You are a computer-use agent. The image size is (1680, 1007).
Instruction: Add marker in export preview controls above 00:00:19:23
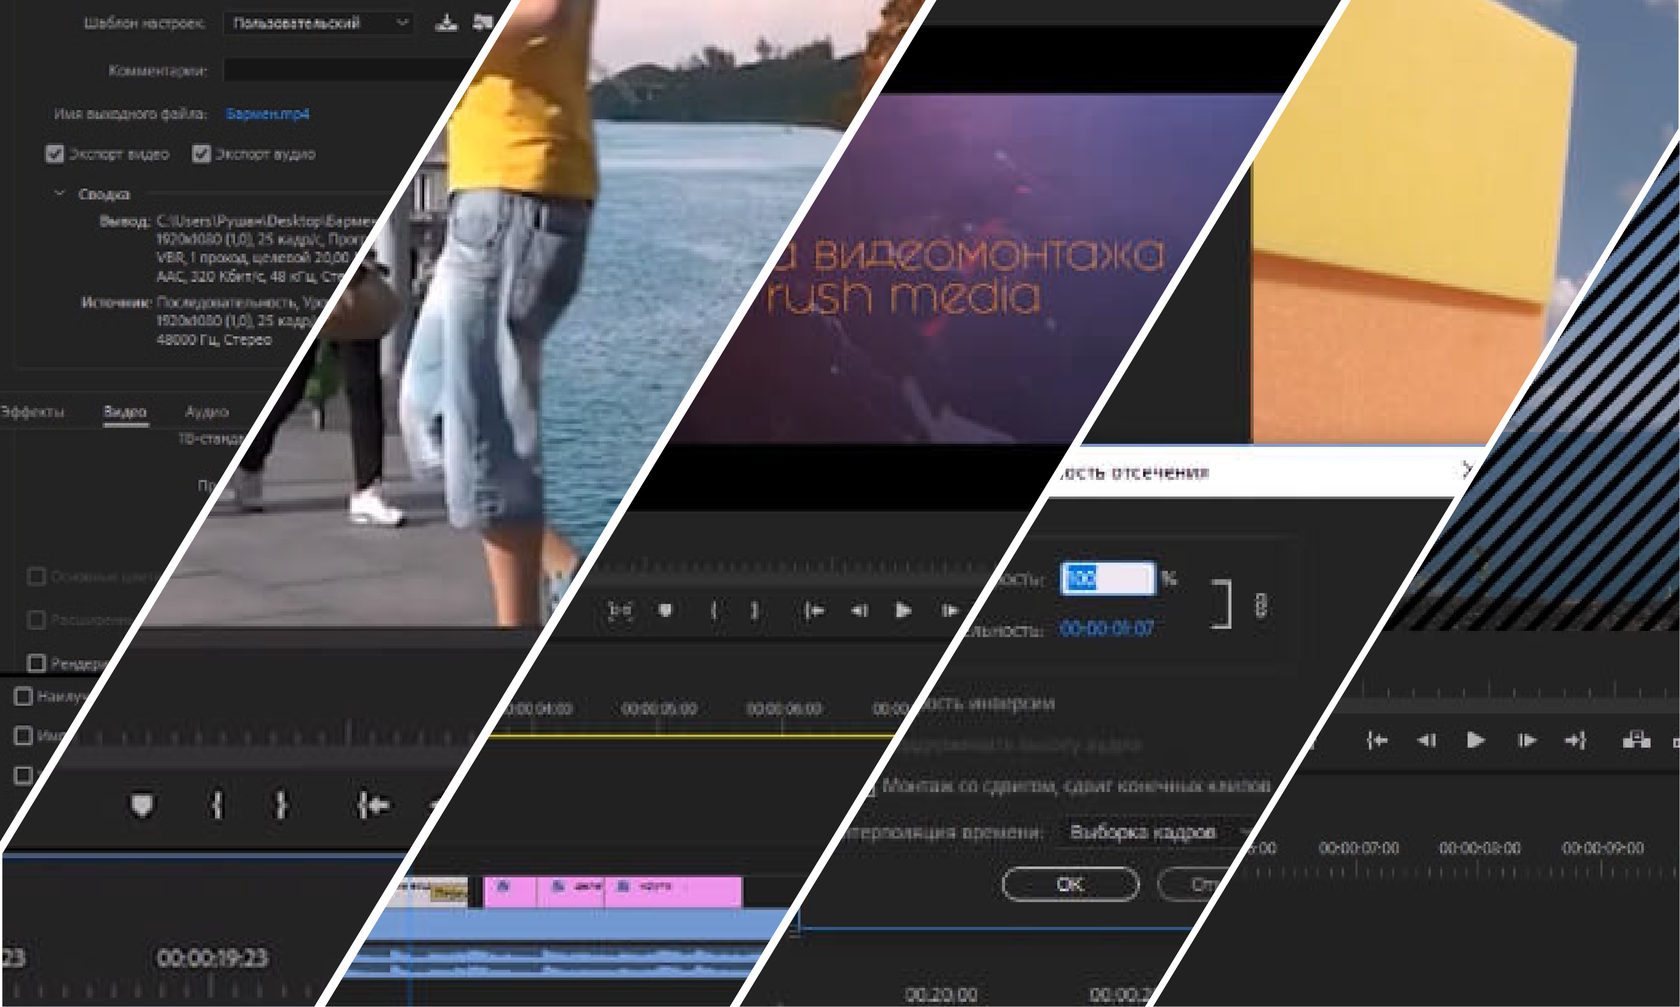[x=142, y=805]
